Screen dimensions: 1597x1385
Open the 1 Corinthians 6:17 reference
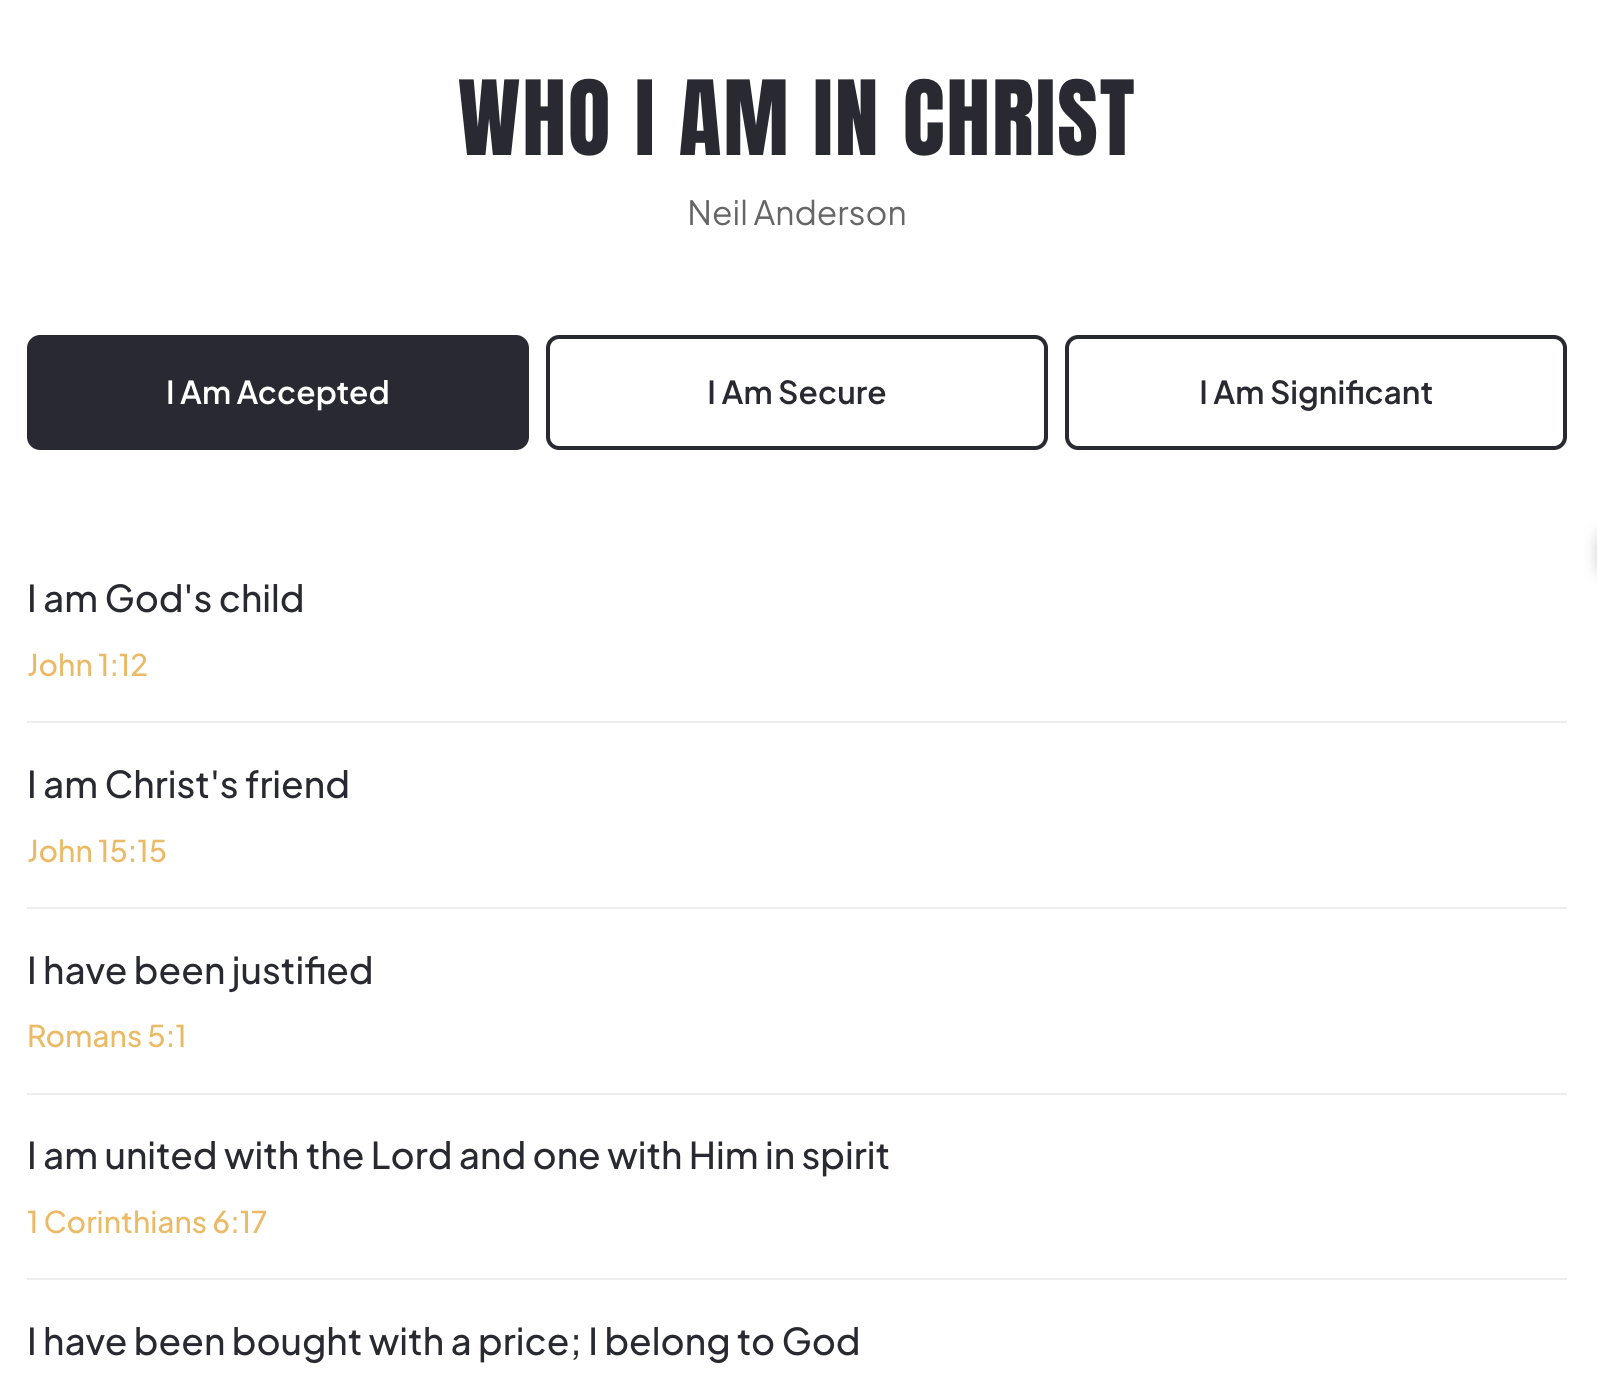pos(147,1222)
